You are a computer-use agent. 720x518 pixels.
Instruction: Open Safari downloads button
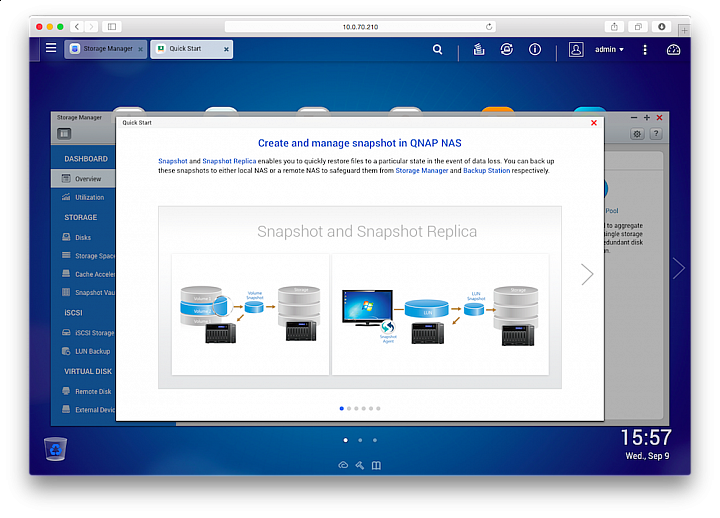pyautogui.click(x=661, y=27)
